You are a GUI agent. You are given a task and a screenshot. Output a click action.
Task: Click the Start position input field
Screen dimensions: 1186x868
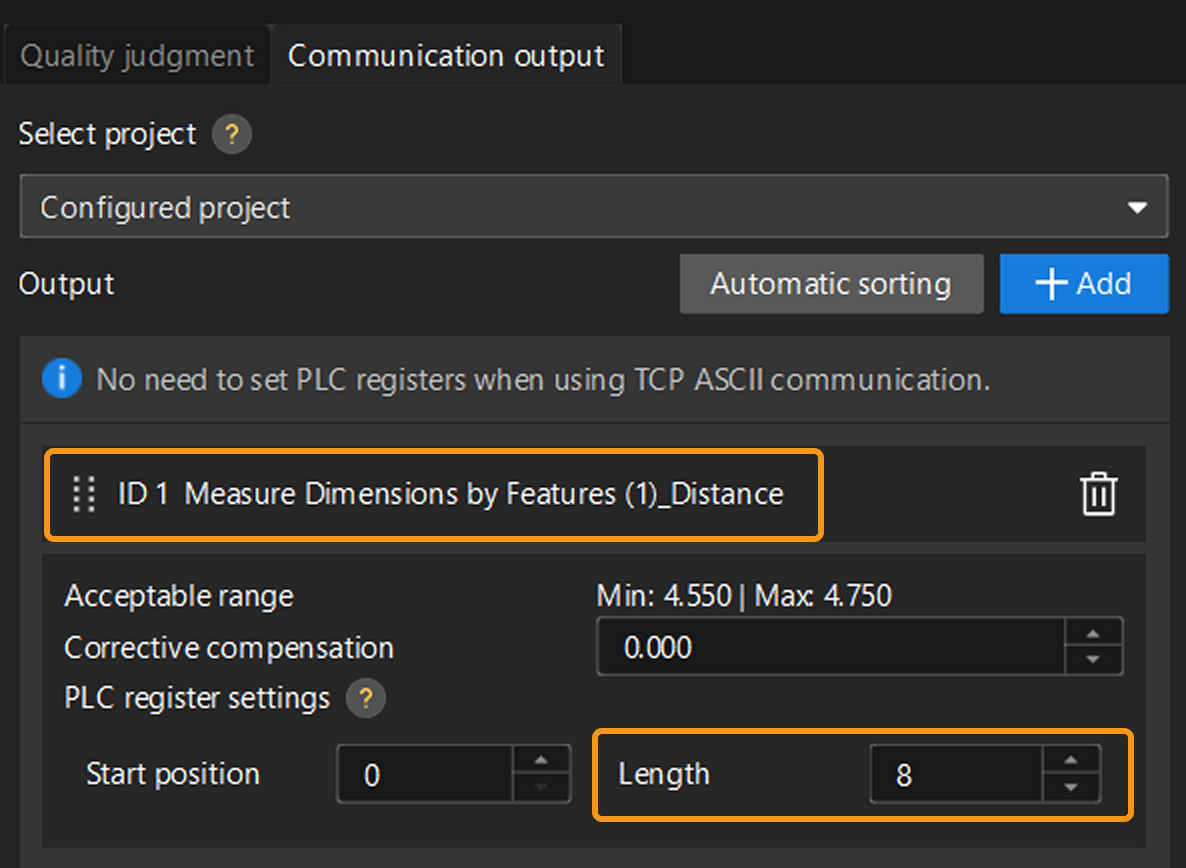click(425, 775)
